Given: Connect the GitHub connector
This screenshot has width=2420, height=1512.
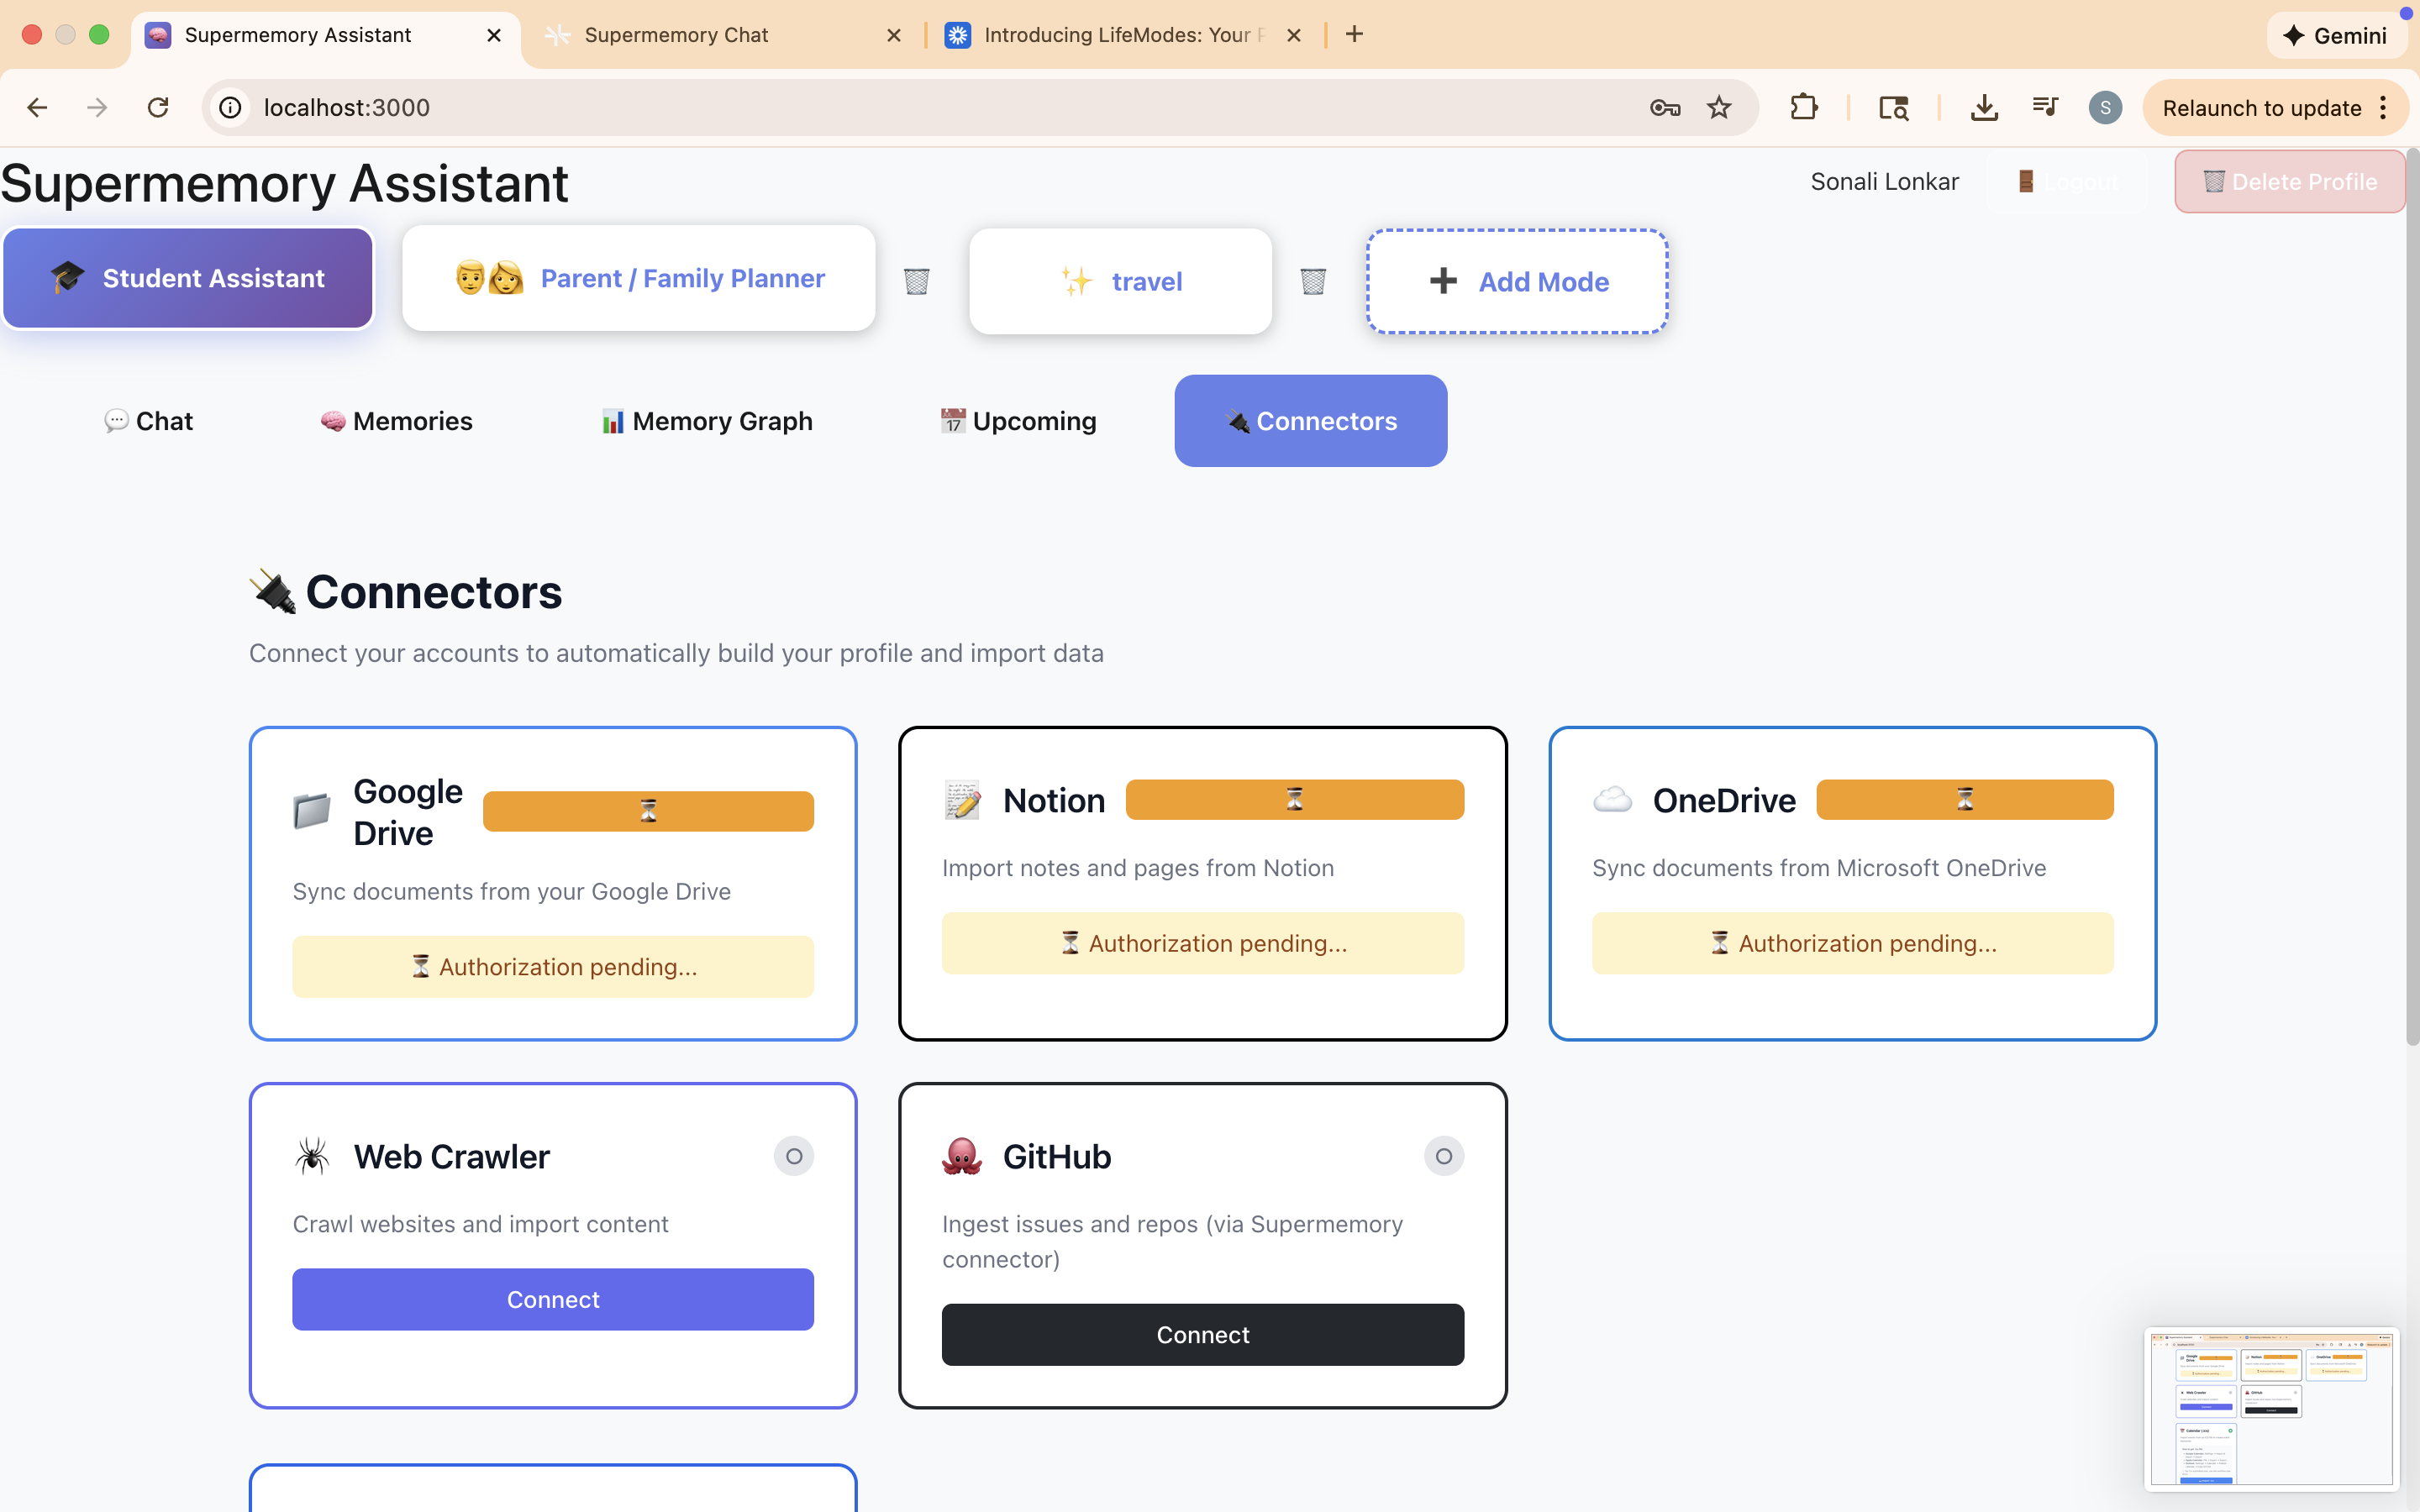Looking at the screenshot, I should coord(1202,1334).
